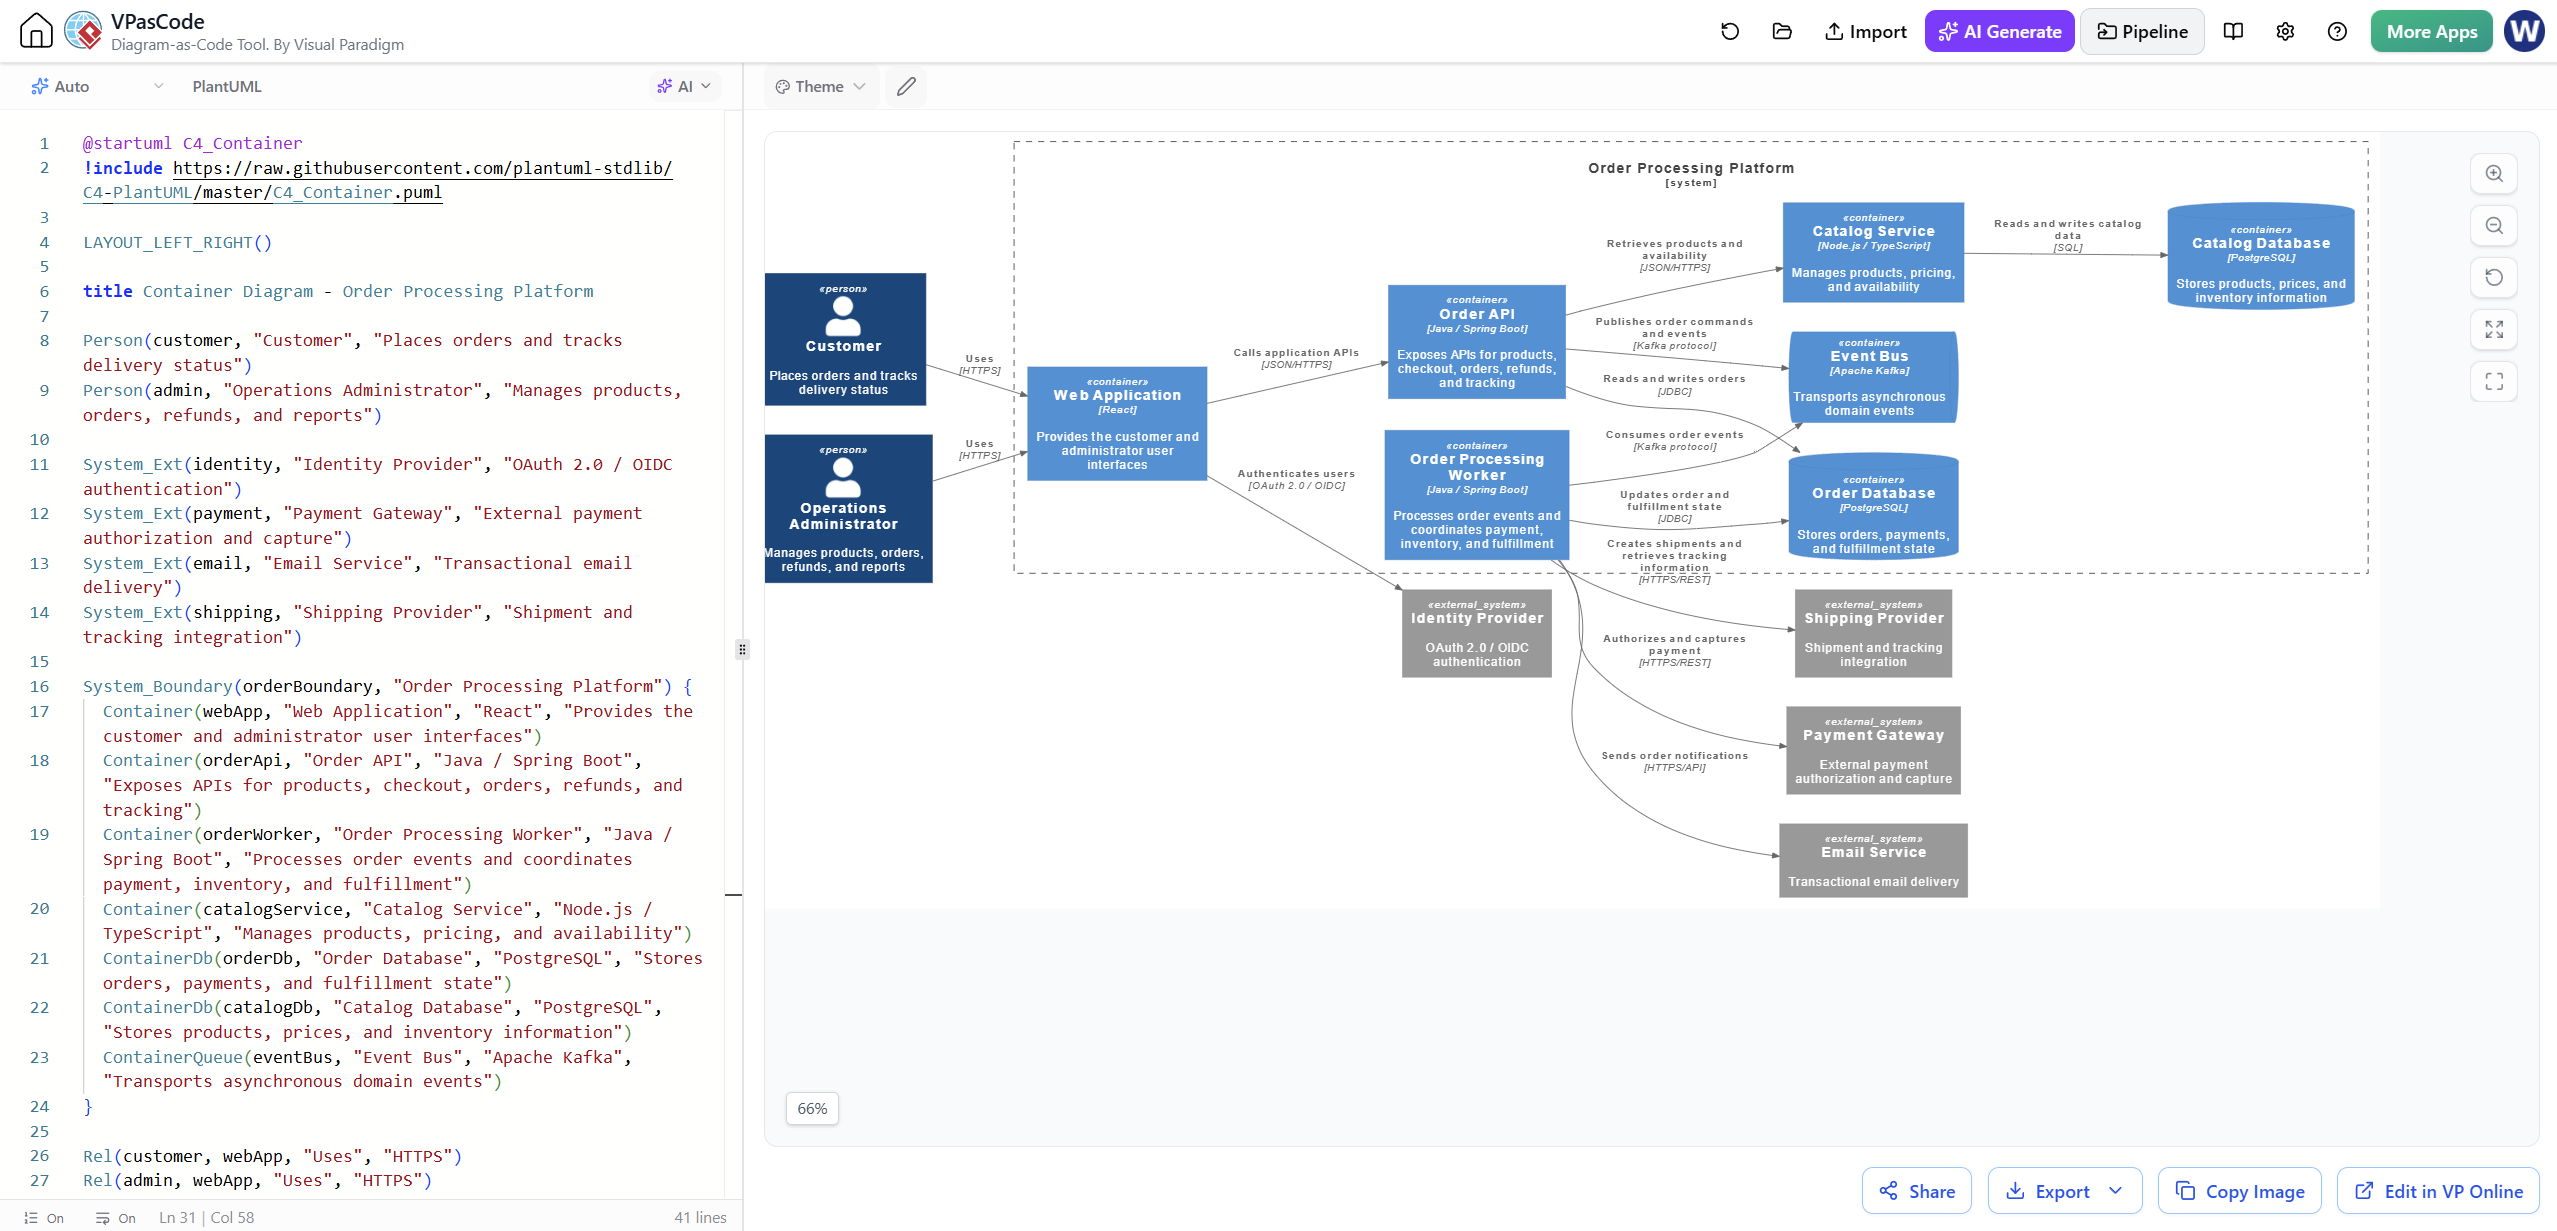Open the Pipeline menu item
This screenshot has width=2557, height=1231.
tap(2142, 32)
